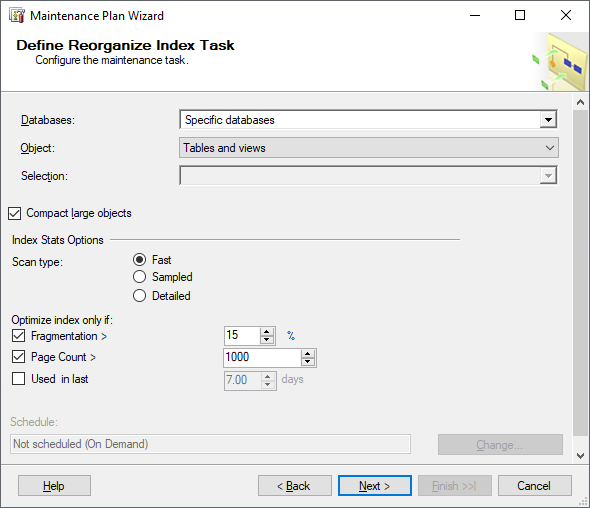Select the Fast scan type radio button
This screenshot has height=508, width=590.
139,260
